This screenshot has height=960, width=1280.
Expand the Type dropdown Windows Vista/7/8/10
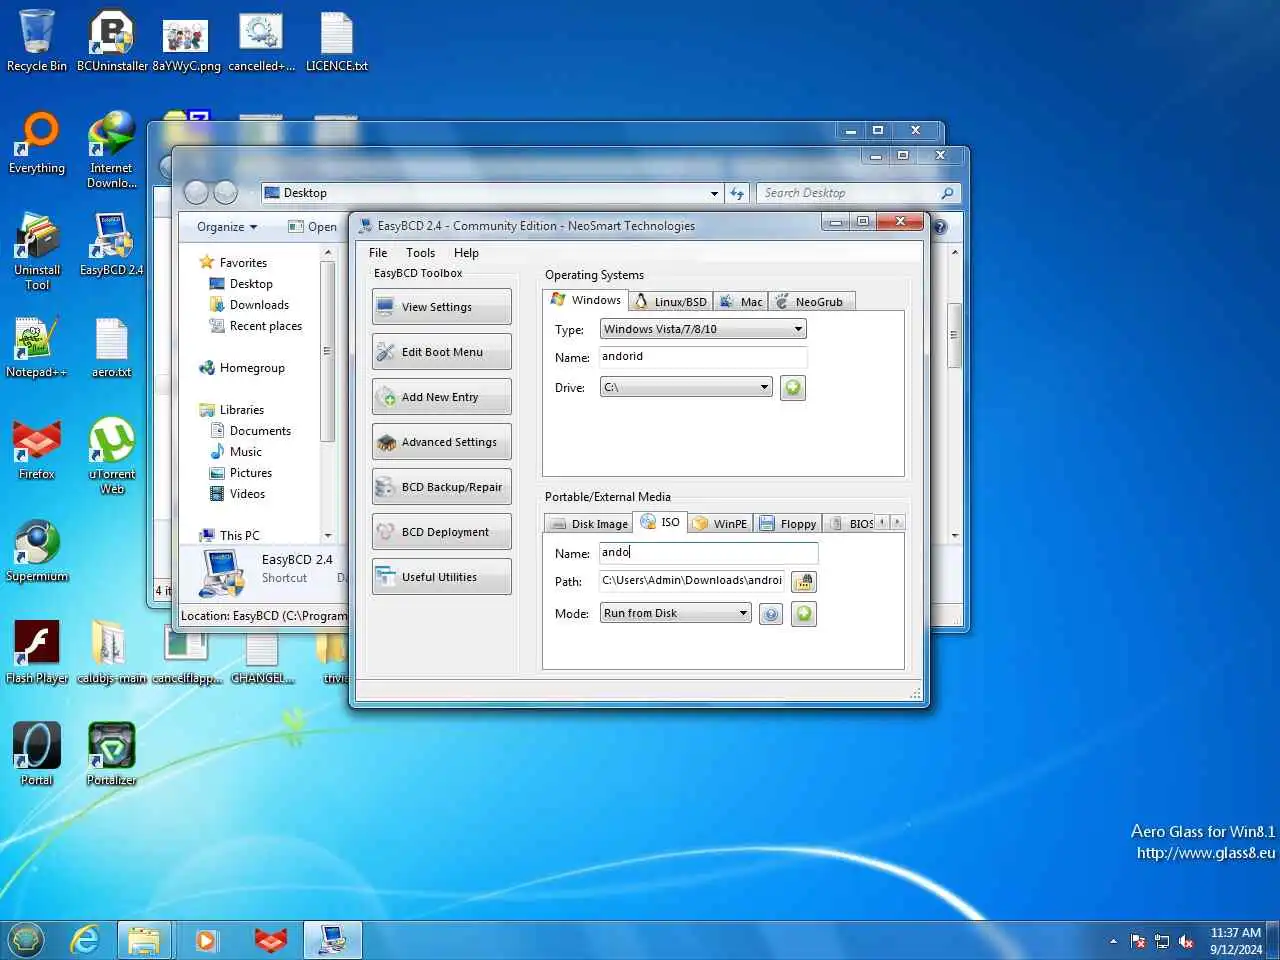tap(703, 329)
